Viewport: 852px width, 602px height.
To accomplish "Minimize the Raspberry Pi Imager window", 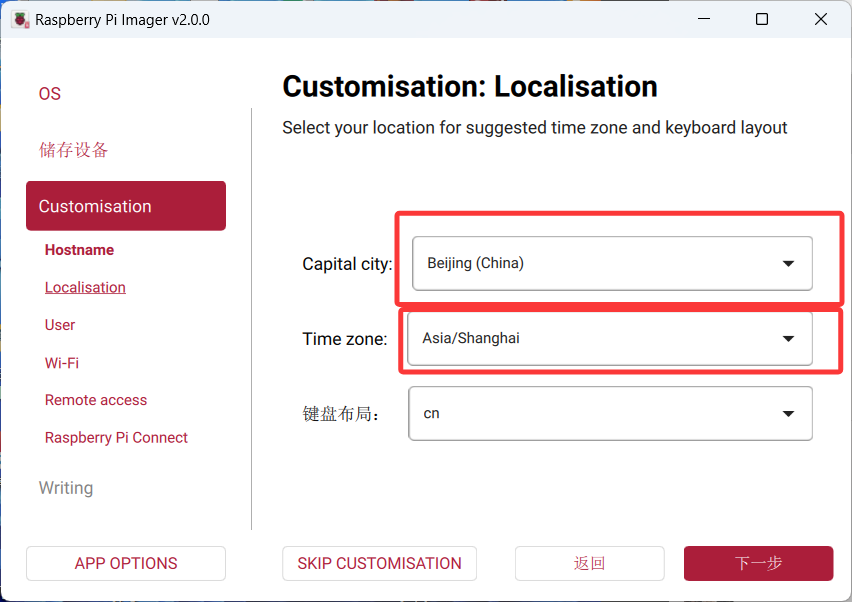I will [704, 19].
